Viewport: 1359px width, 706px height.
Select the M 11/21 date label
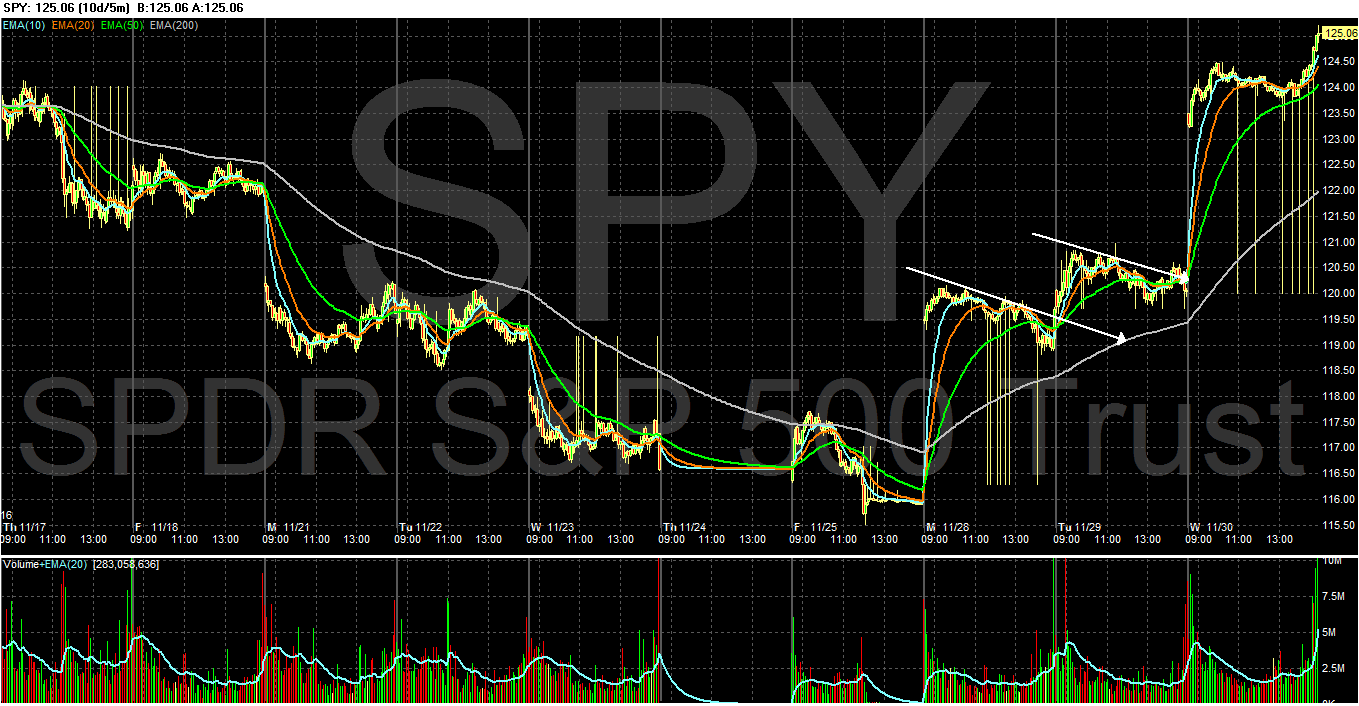[288, 526]
